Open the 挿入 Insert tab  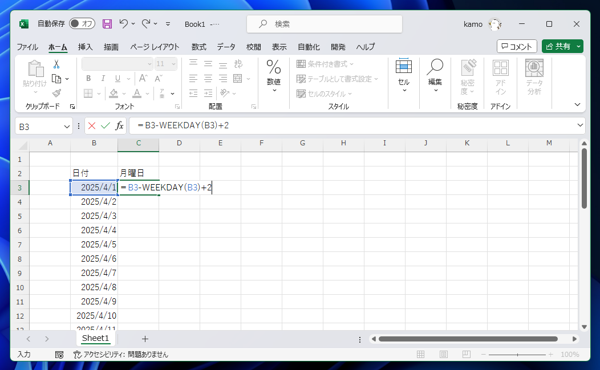(85, 47)
